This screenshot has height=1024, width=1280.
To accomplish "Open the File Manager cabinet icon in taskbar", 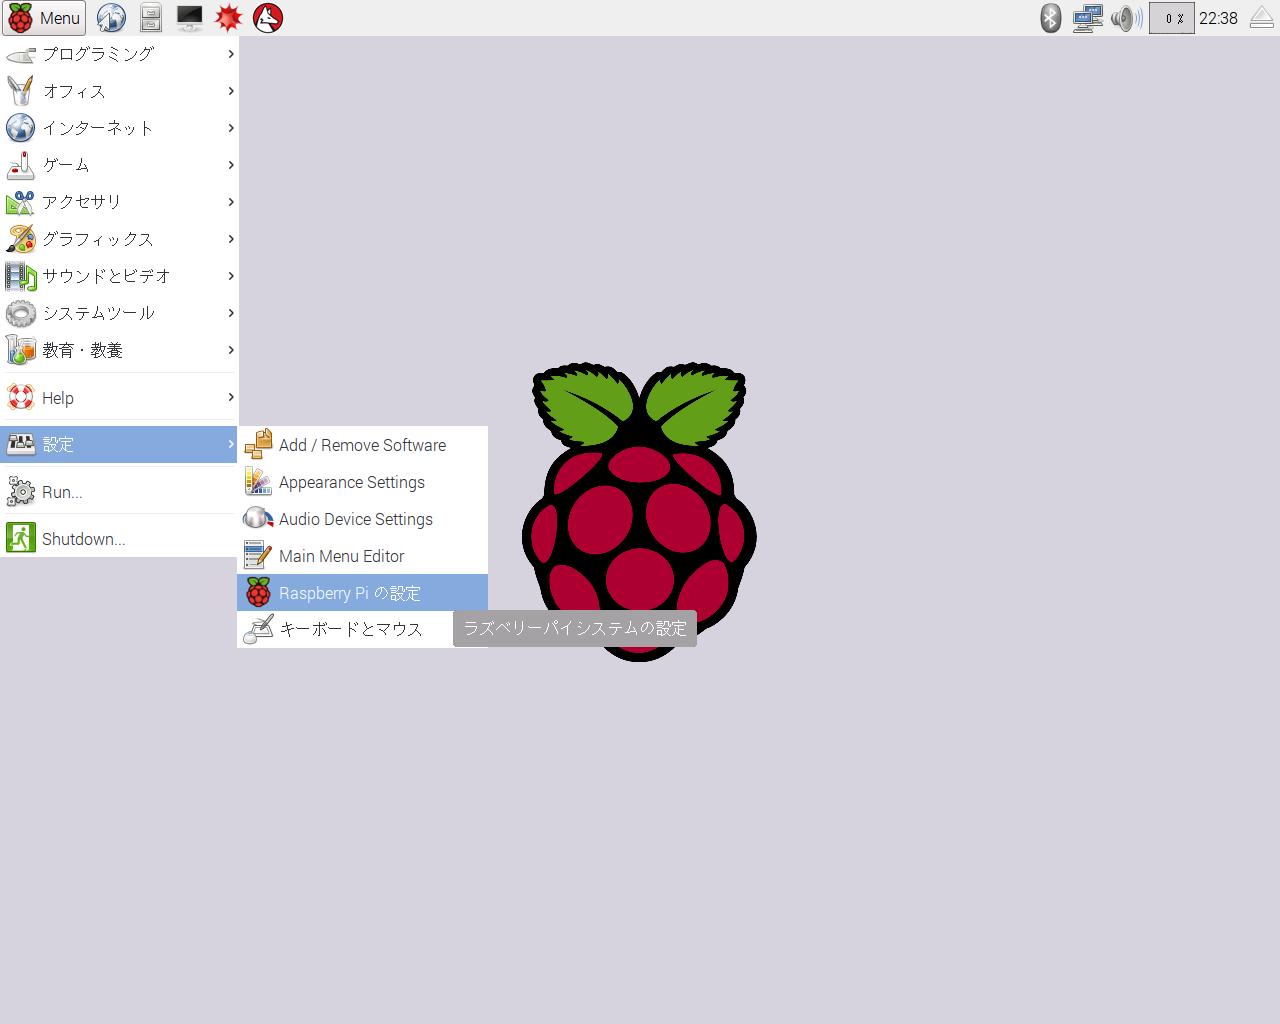I will (151, 18).
